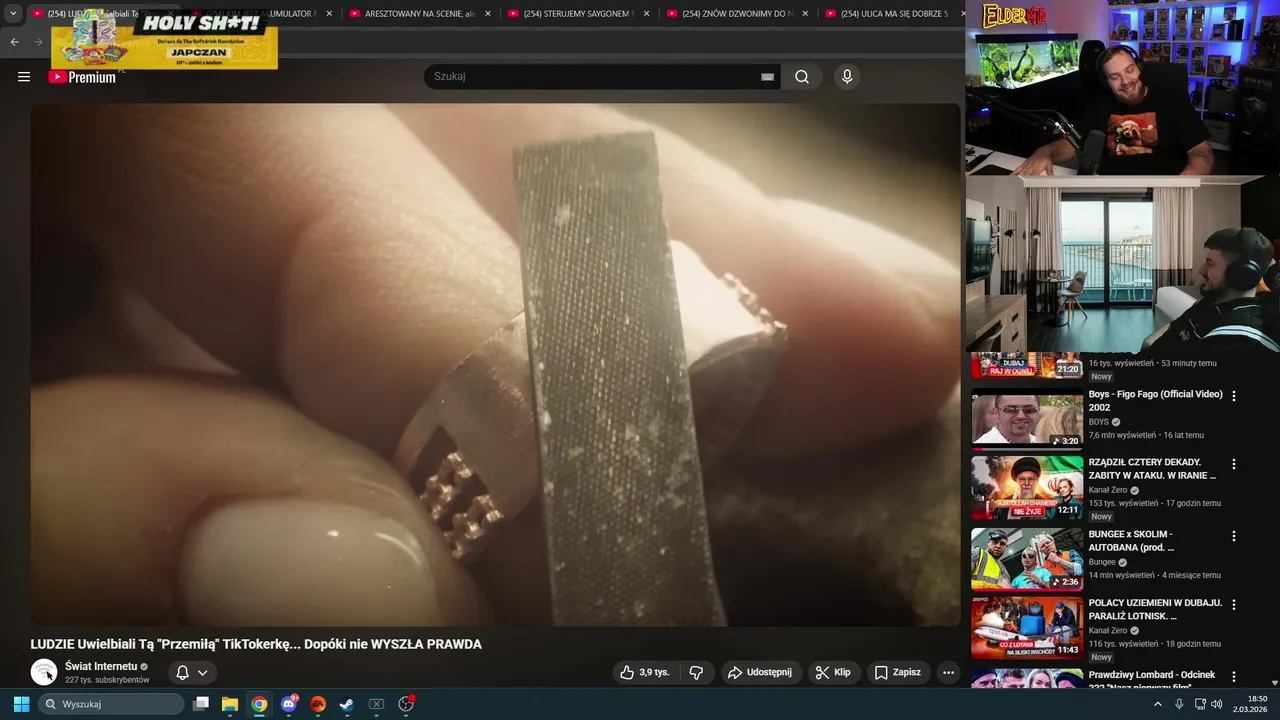Screen dimensions: 1280x720
Task: Open the on-screen keyboard in search box
Action: coord(767,77)
